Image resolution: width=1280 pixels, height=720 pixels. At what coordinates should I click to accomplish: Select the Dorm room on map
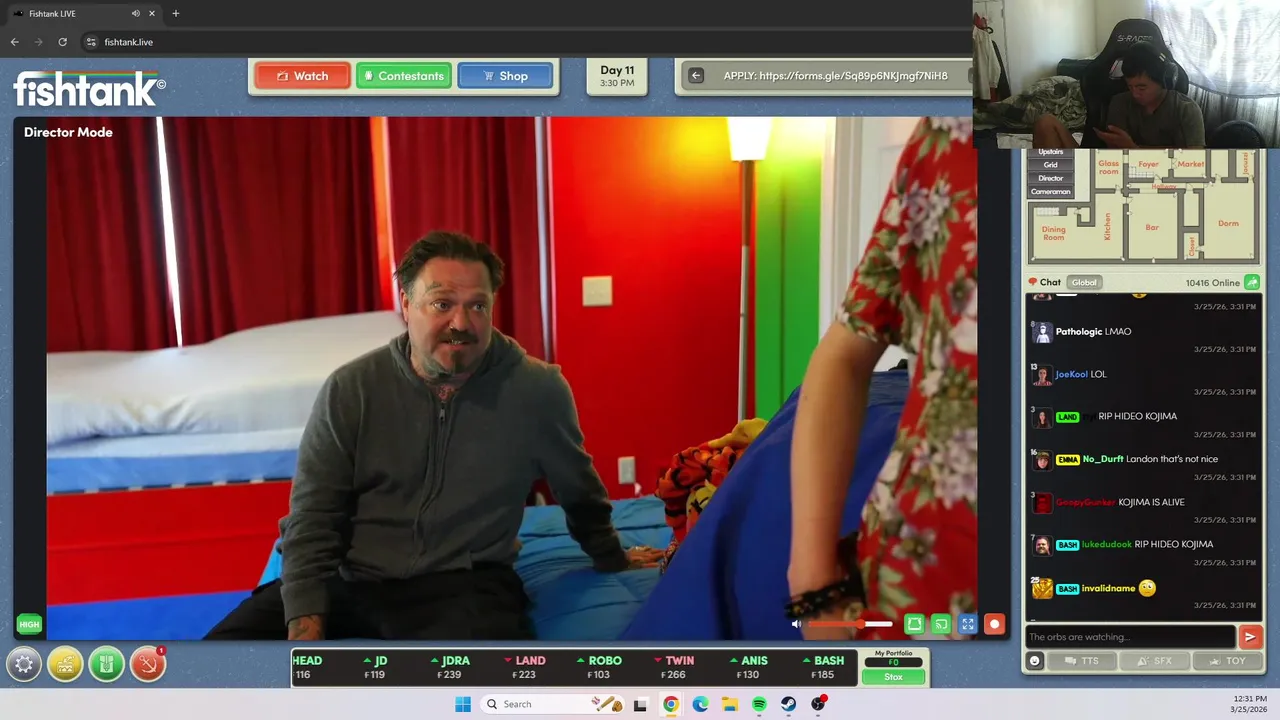pos(1228,223)
